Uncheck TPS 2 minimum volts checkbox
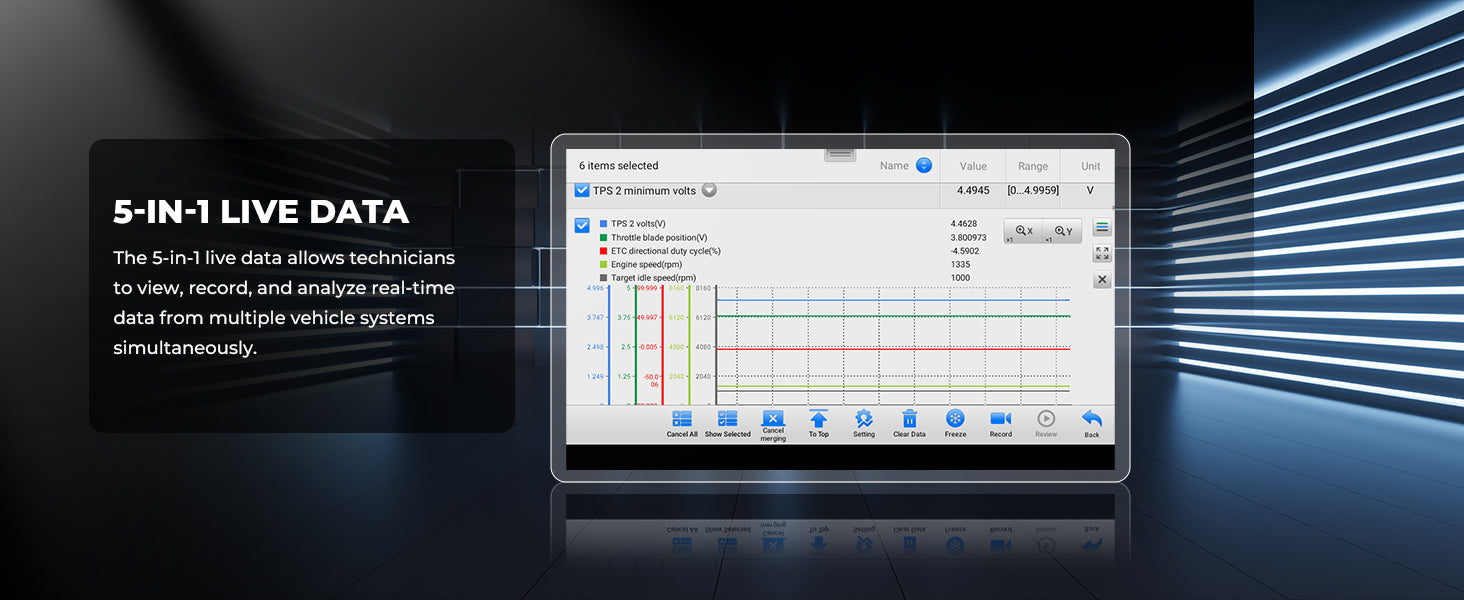Screen dimensions: 1464x600 582,190
